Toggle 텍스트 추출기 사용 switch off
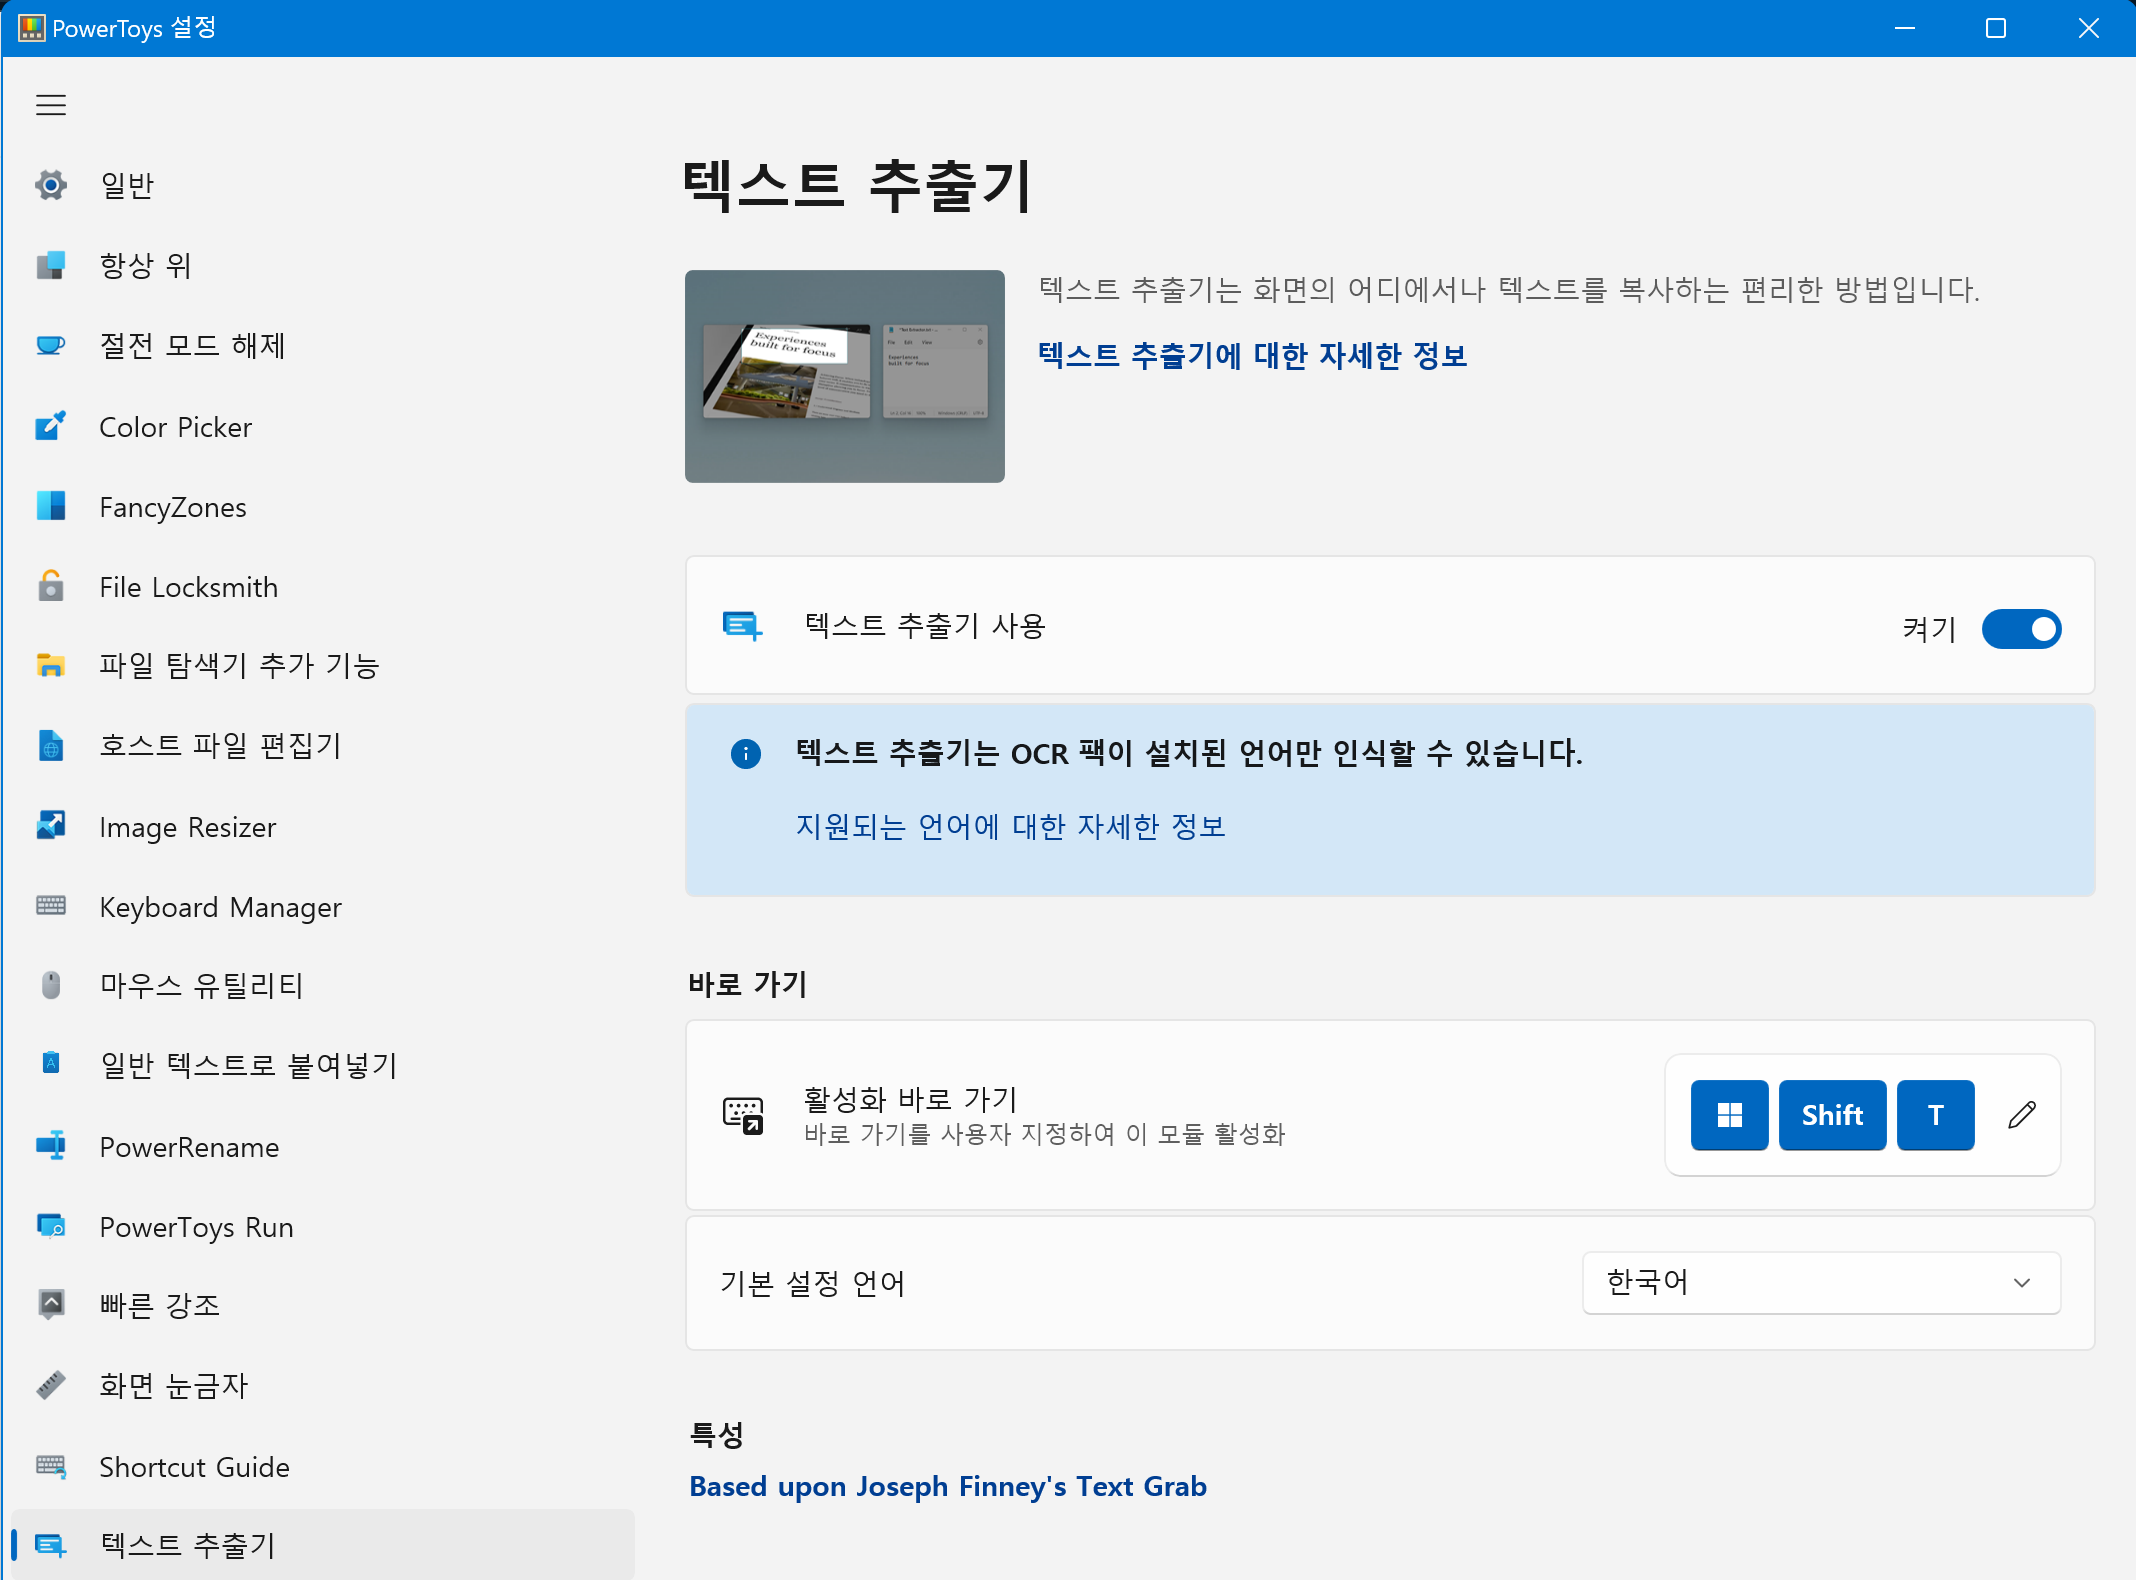The width and height of the screenshot is (2136, 1580). [2021, 629]
